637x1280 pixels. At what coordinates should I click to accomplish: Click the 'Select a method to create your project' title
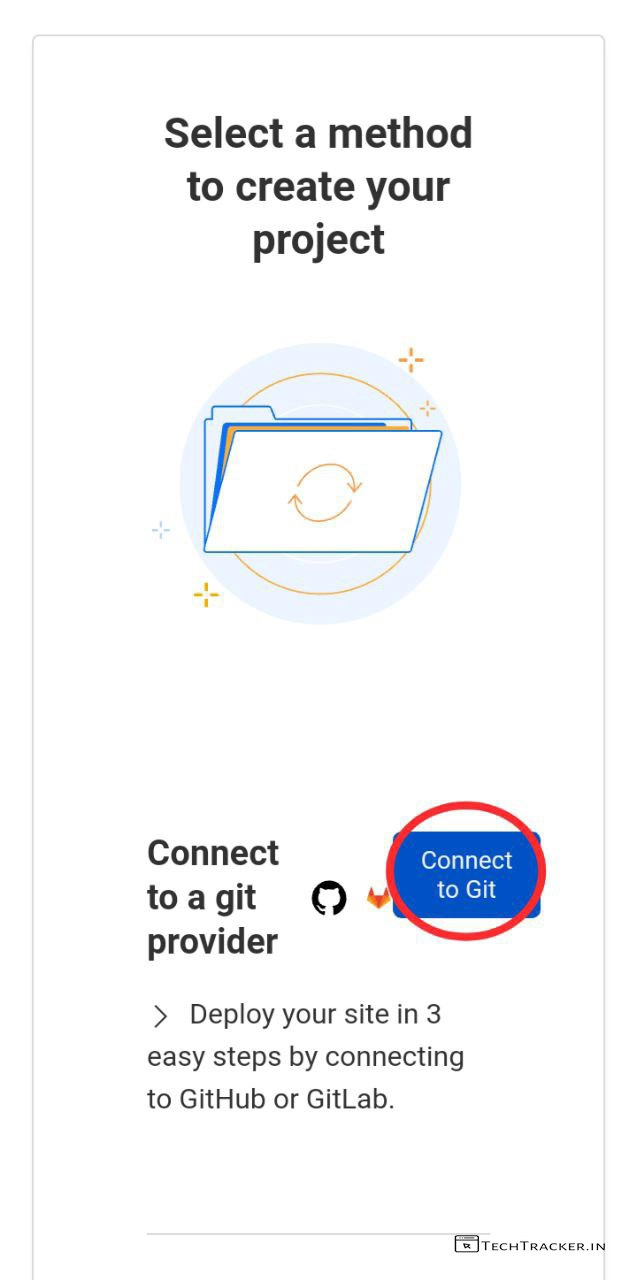[318, 186]
